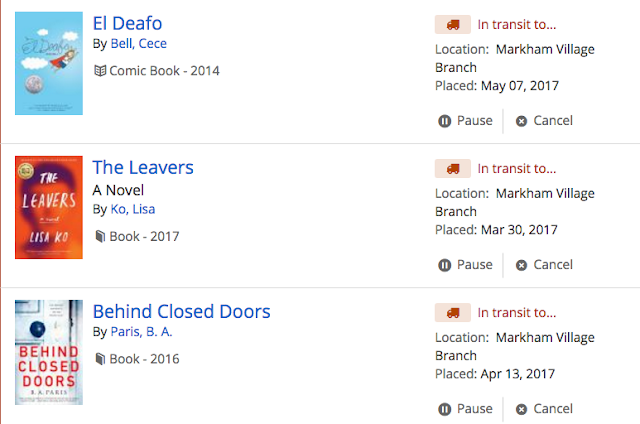This screenshot has width=640, height=424.
Task: View author Paris, B. A.
Action: pyautogui.click(x=147, y=332)
